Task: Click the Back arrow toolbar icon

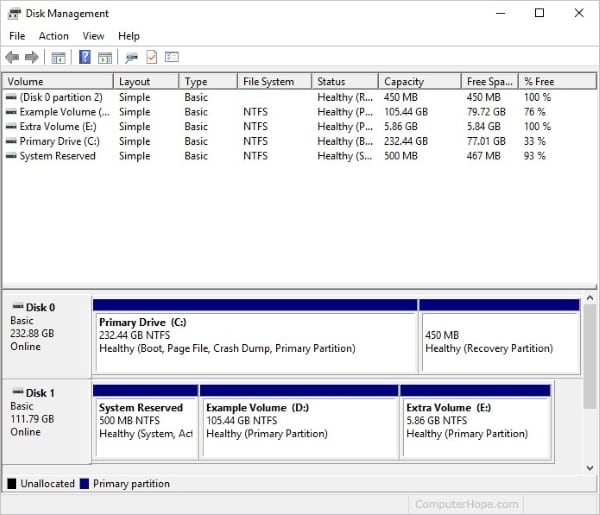Action: (12, 57)
